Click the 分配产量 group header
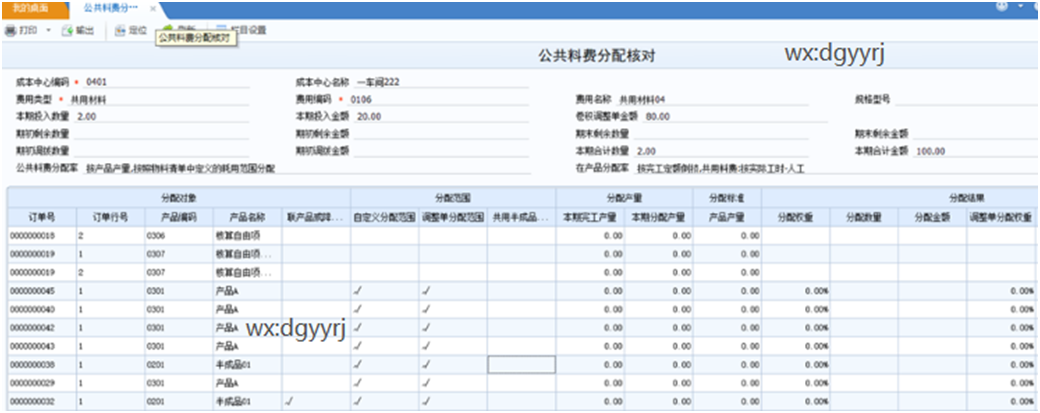 click(624, 198)
